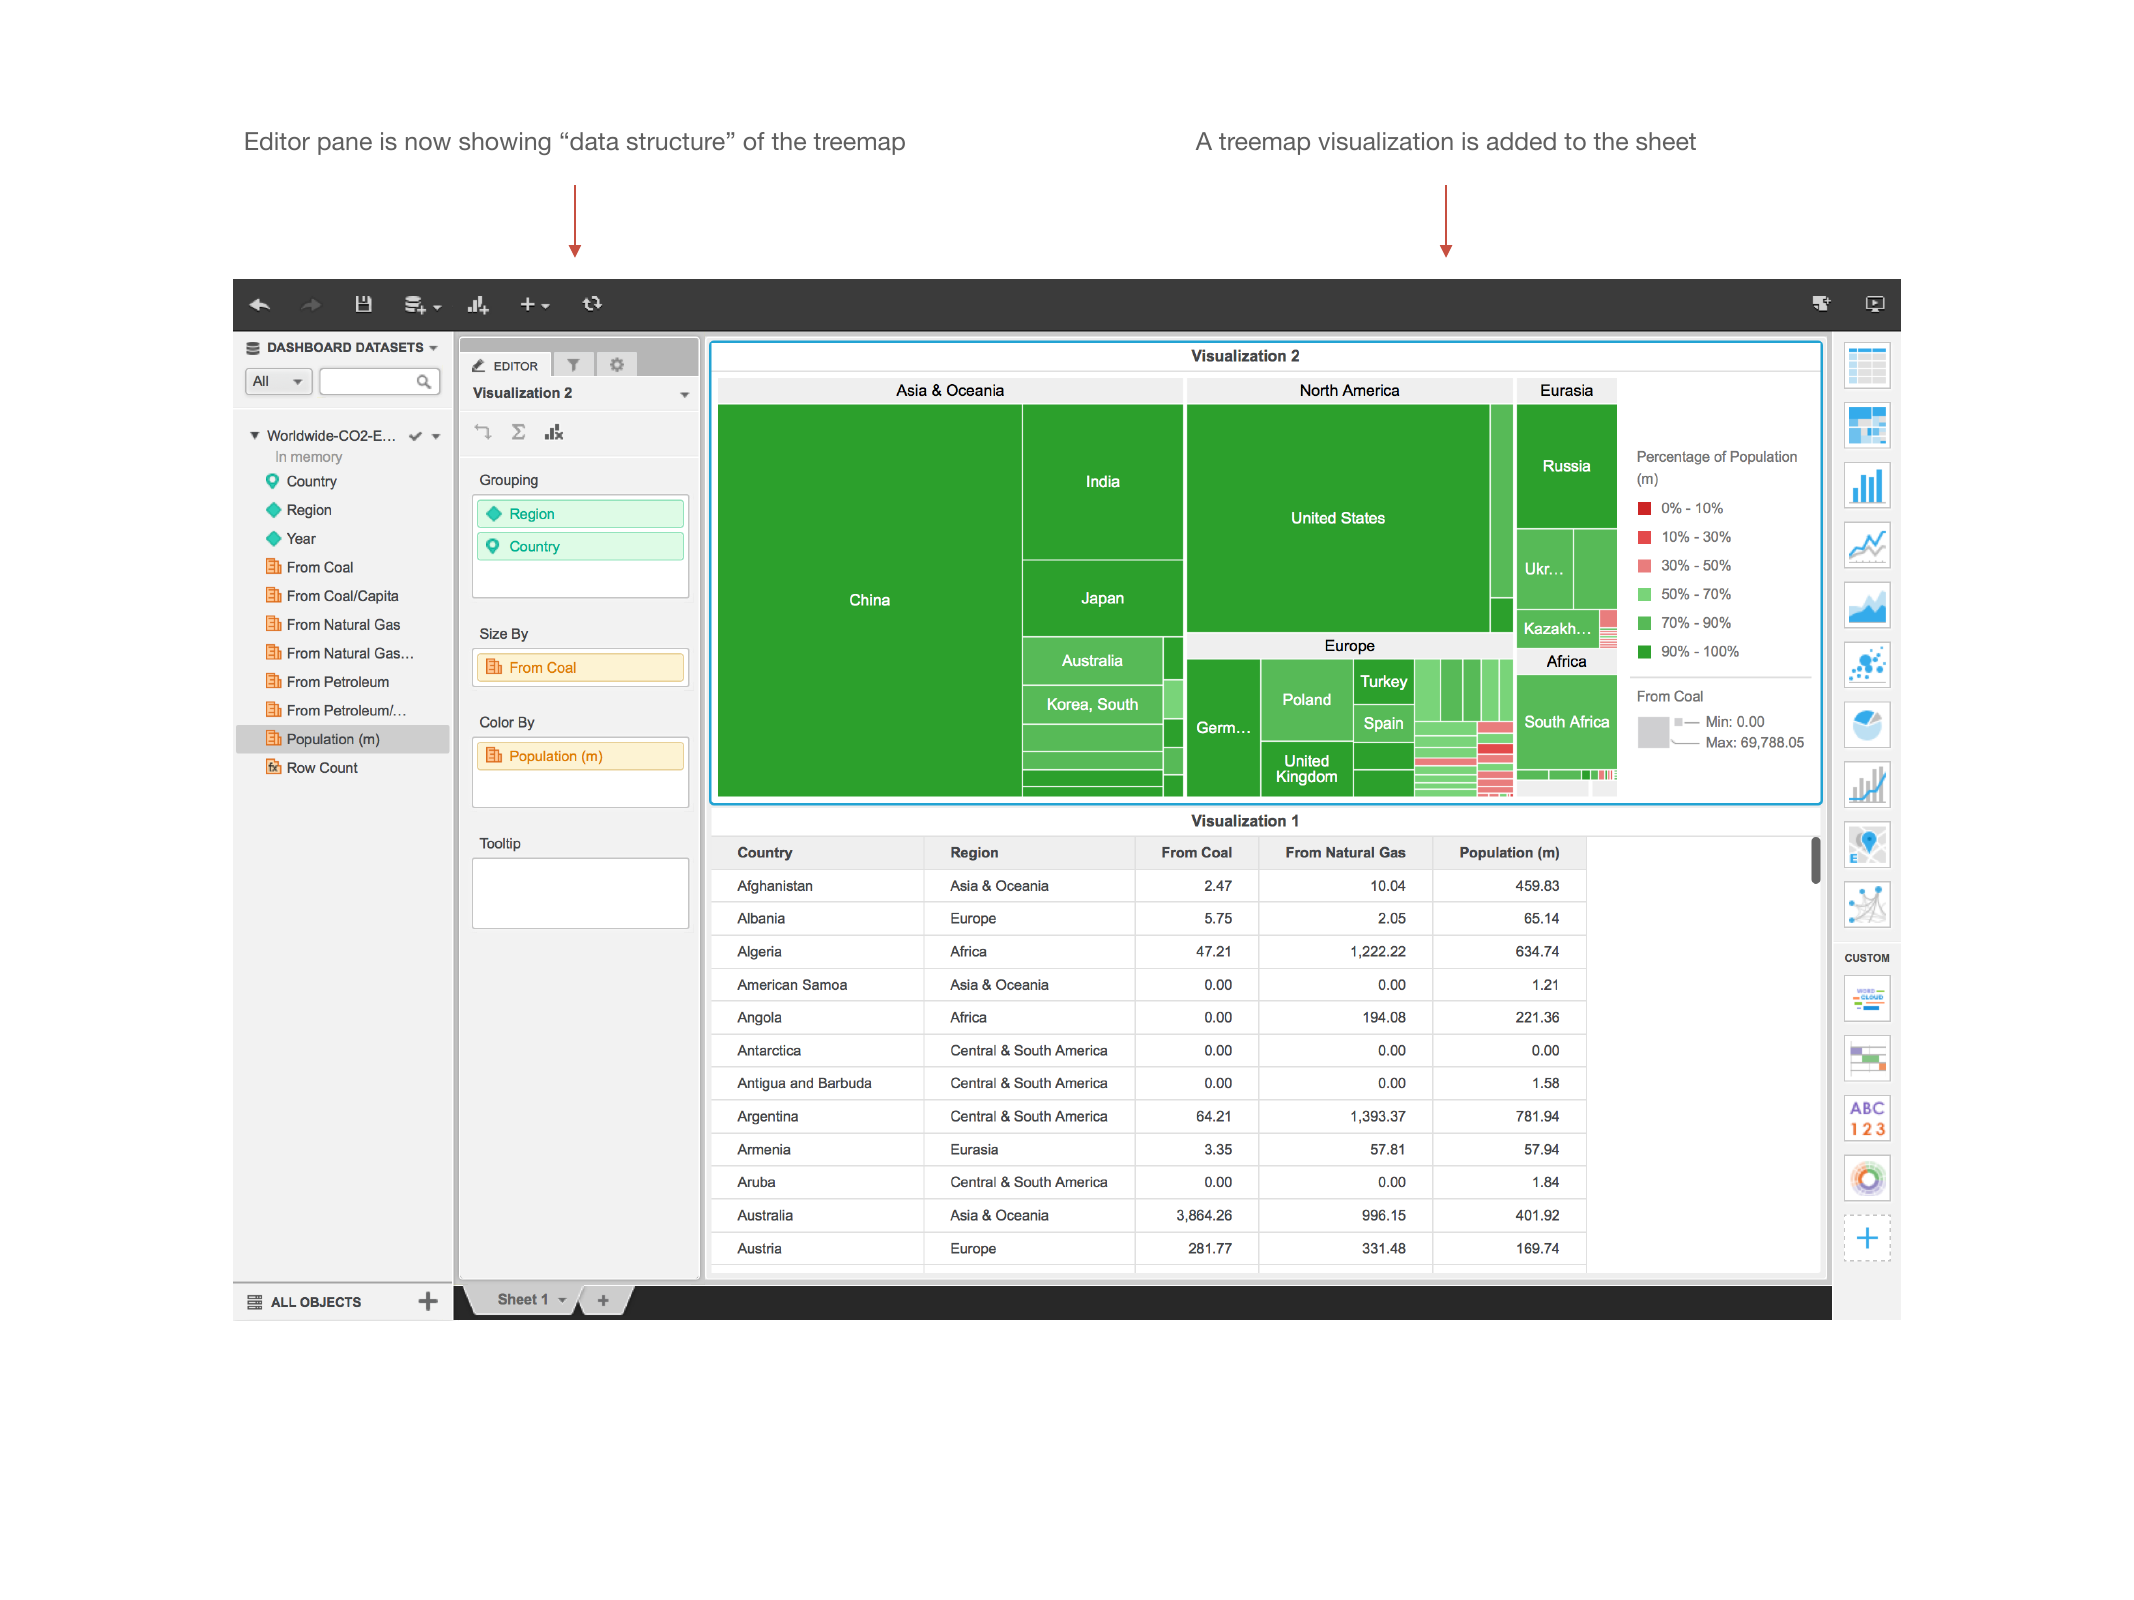
Task: Select the custom ABC 123 visualization
Action: point(1866,1119)
